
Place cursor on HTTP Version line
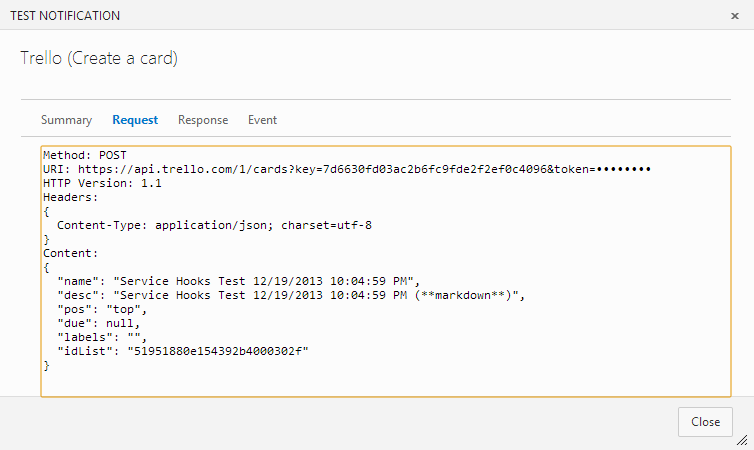(102, 184)
